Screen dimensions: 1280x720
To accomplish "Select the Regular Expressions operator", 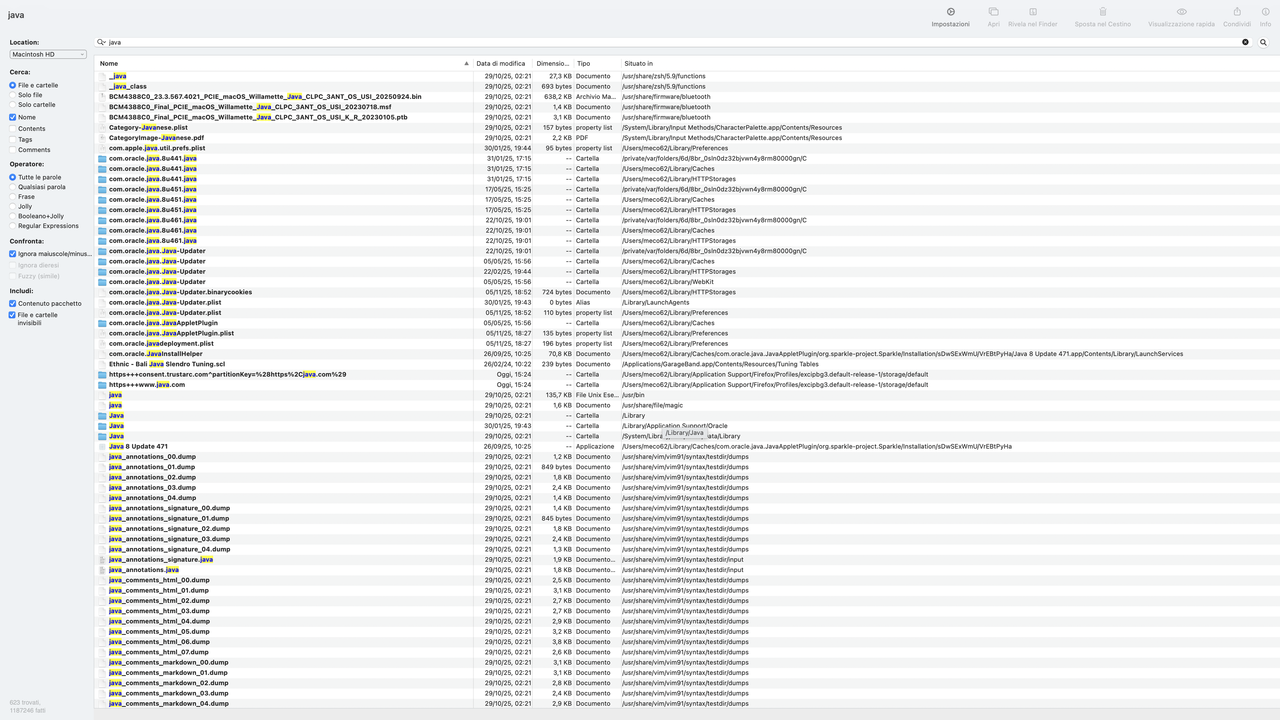I will click(11, 225).
